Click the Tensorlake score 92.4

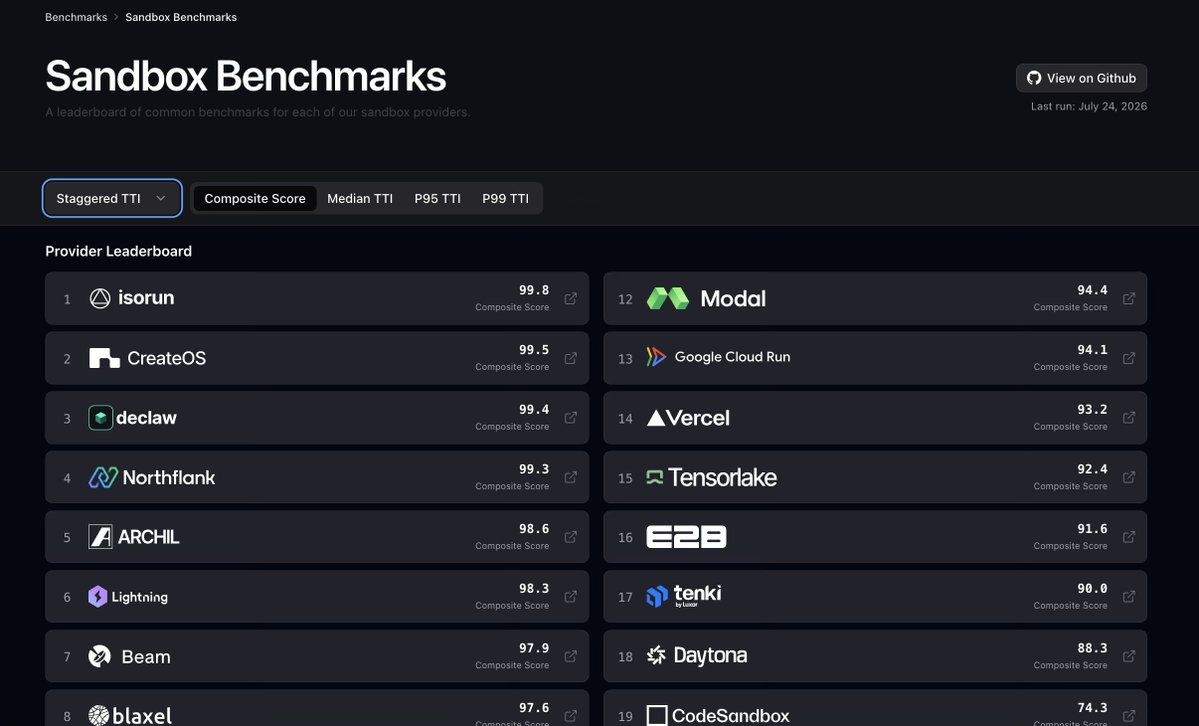[x=1092, y=469]
